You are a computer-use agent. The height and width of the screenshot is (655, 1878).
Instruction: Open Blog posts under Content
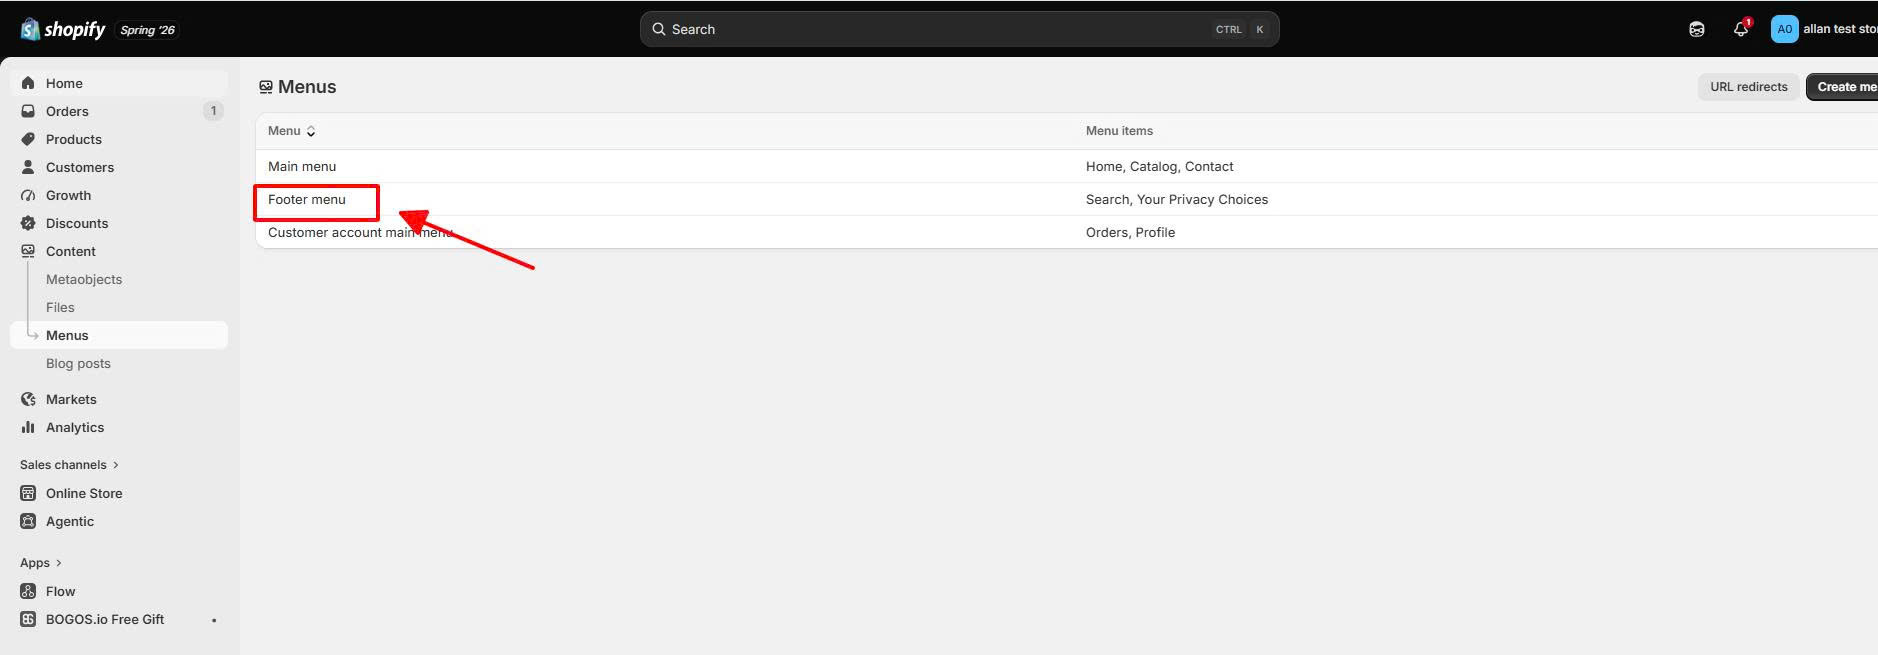[x=78, y=363]
